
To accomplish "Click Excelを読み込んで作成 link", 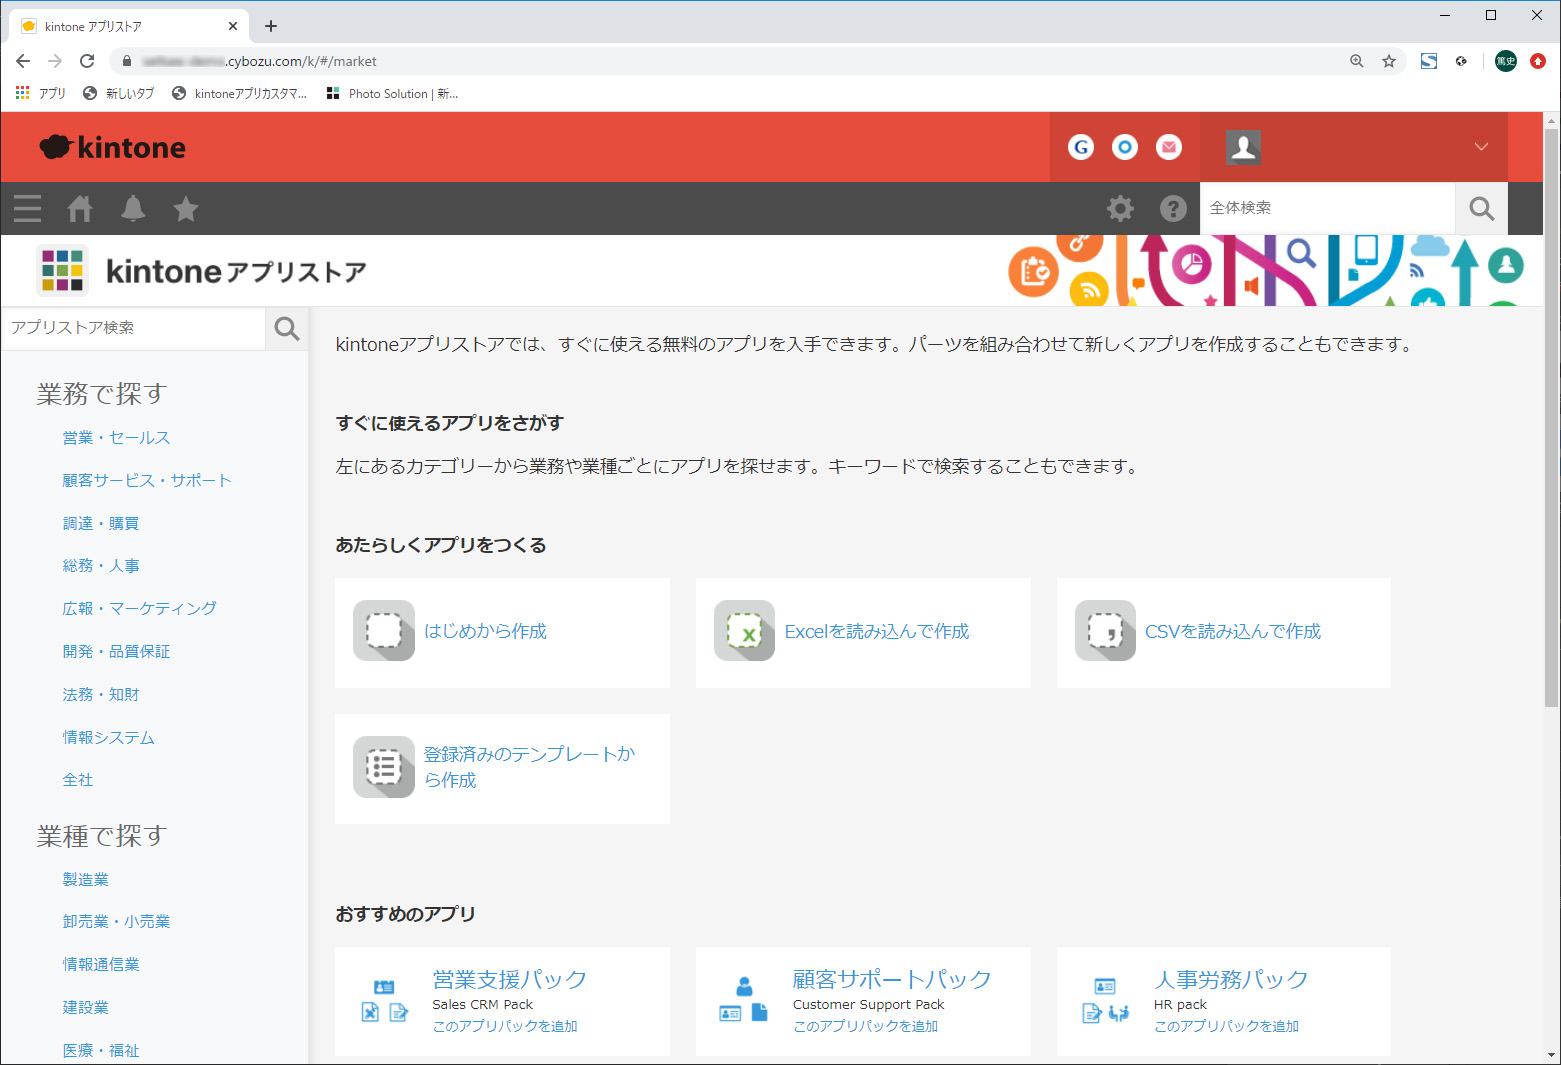I will 877,631.
